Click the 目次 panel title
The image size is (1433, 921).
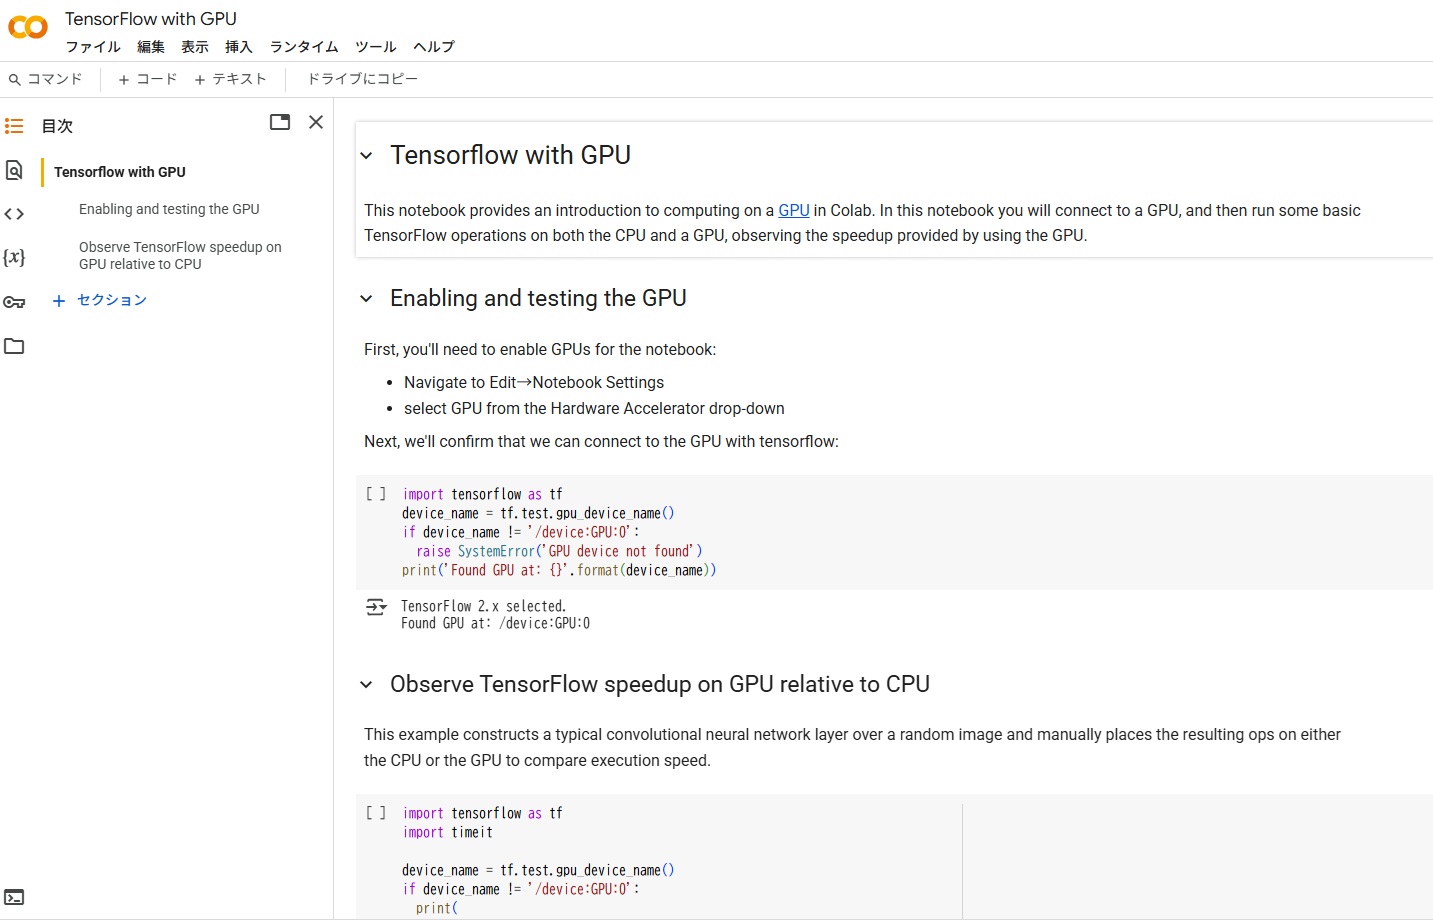tap(57, 126)
